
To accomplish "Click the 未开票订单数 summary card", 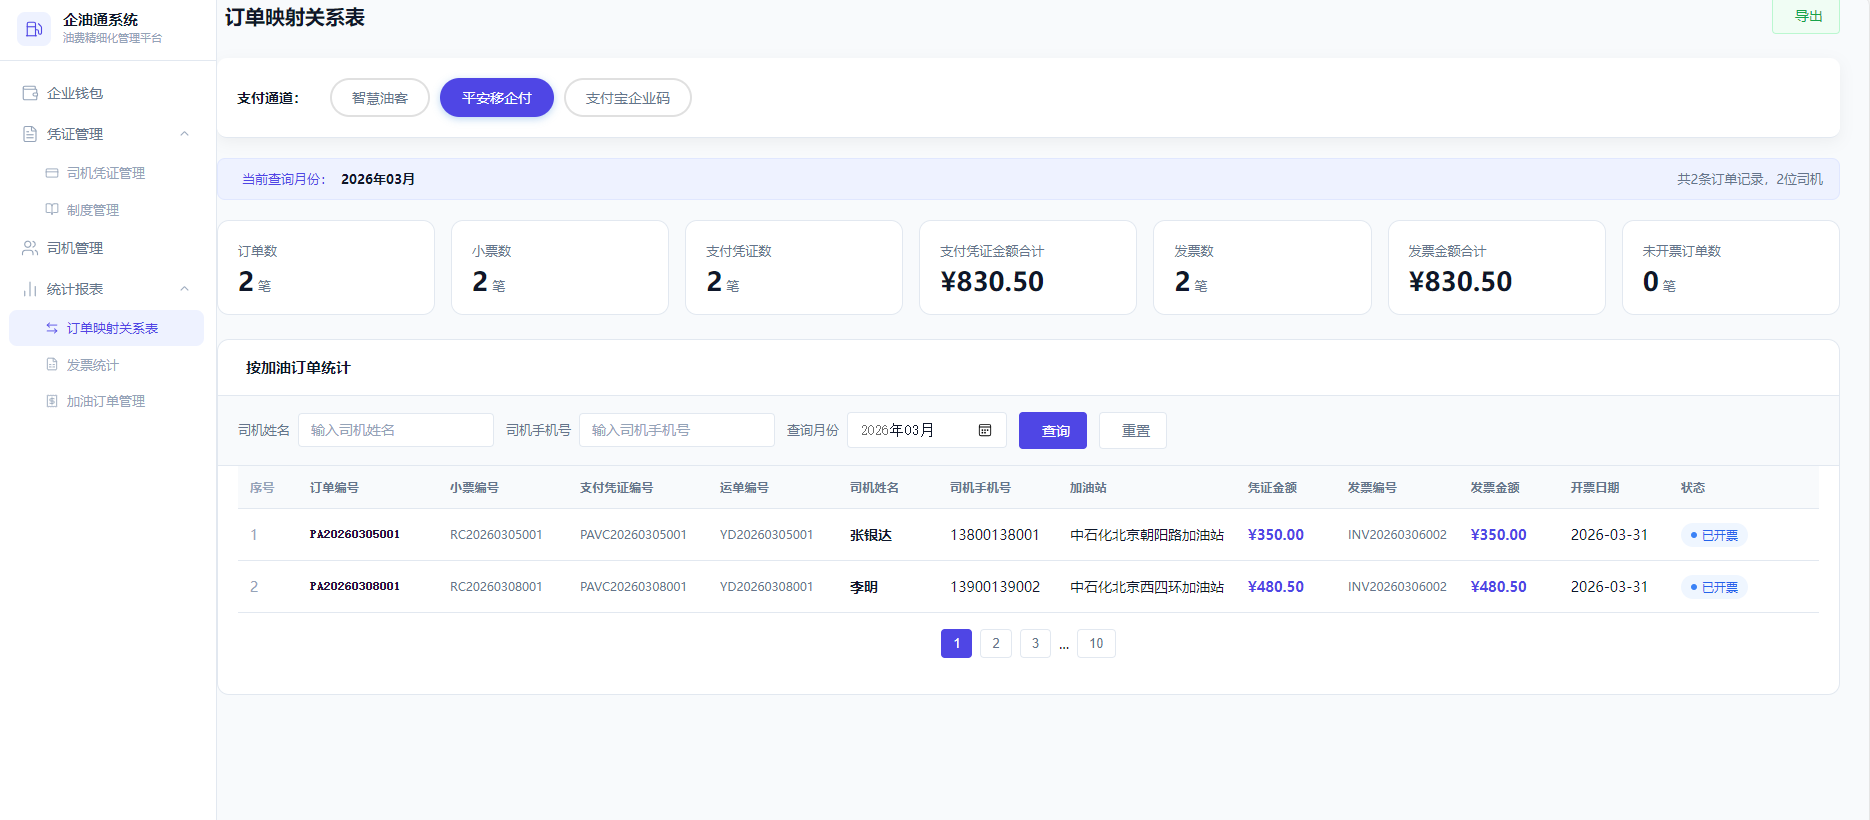I will coord(1730,268).
